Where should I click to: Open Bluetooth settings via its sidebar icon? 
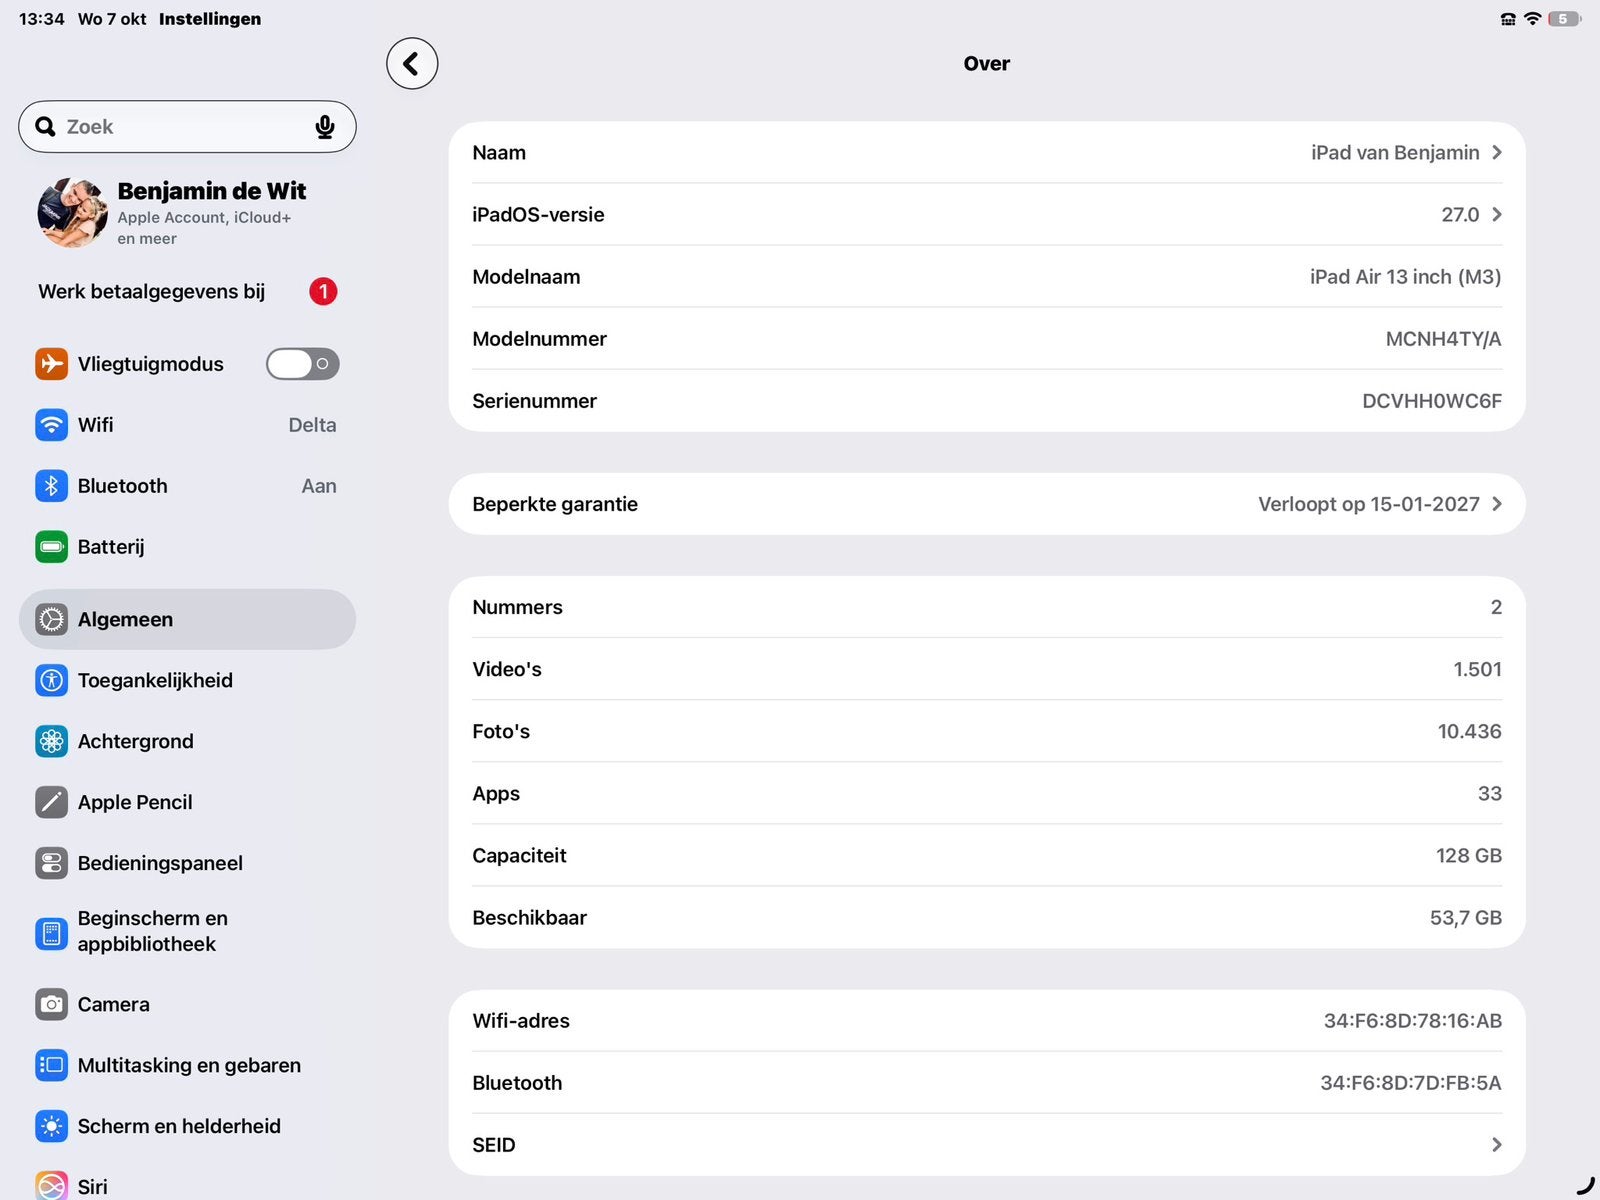click(51, 486)
